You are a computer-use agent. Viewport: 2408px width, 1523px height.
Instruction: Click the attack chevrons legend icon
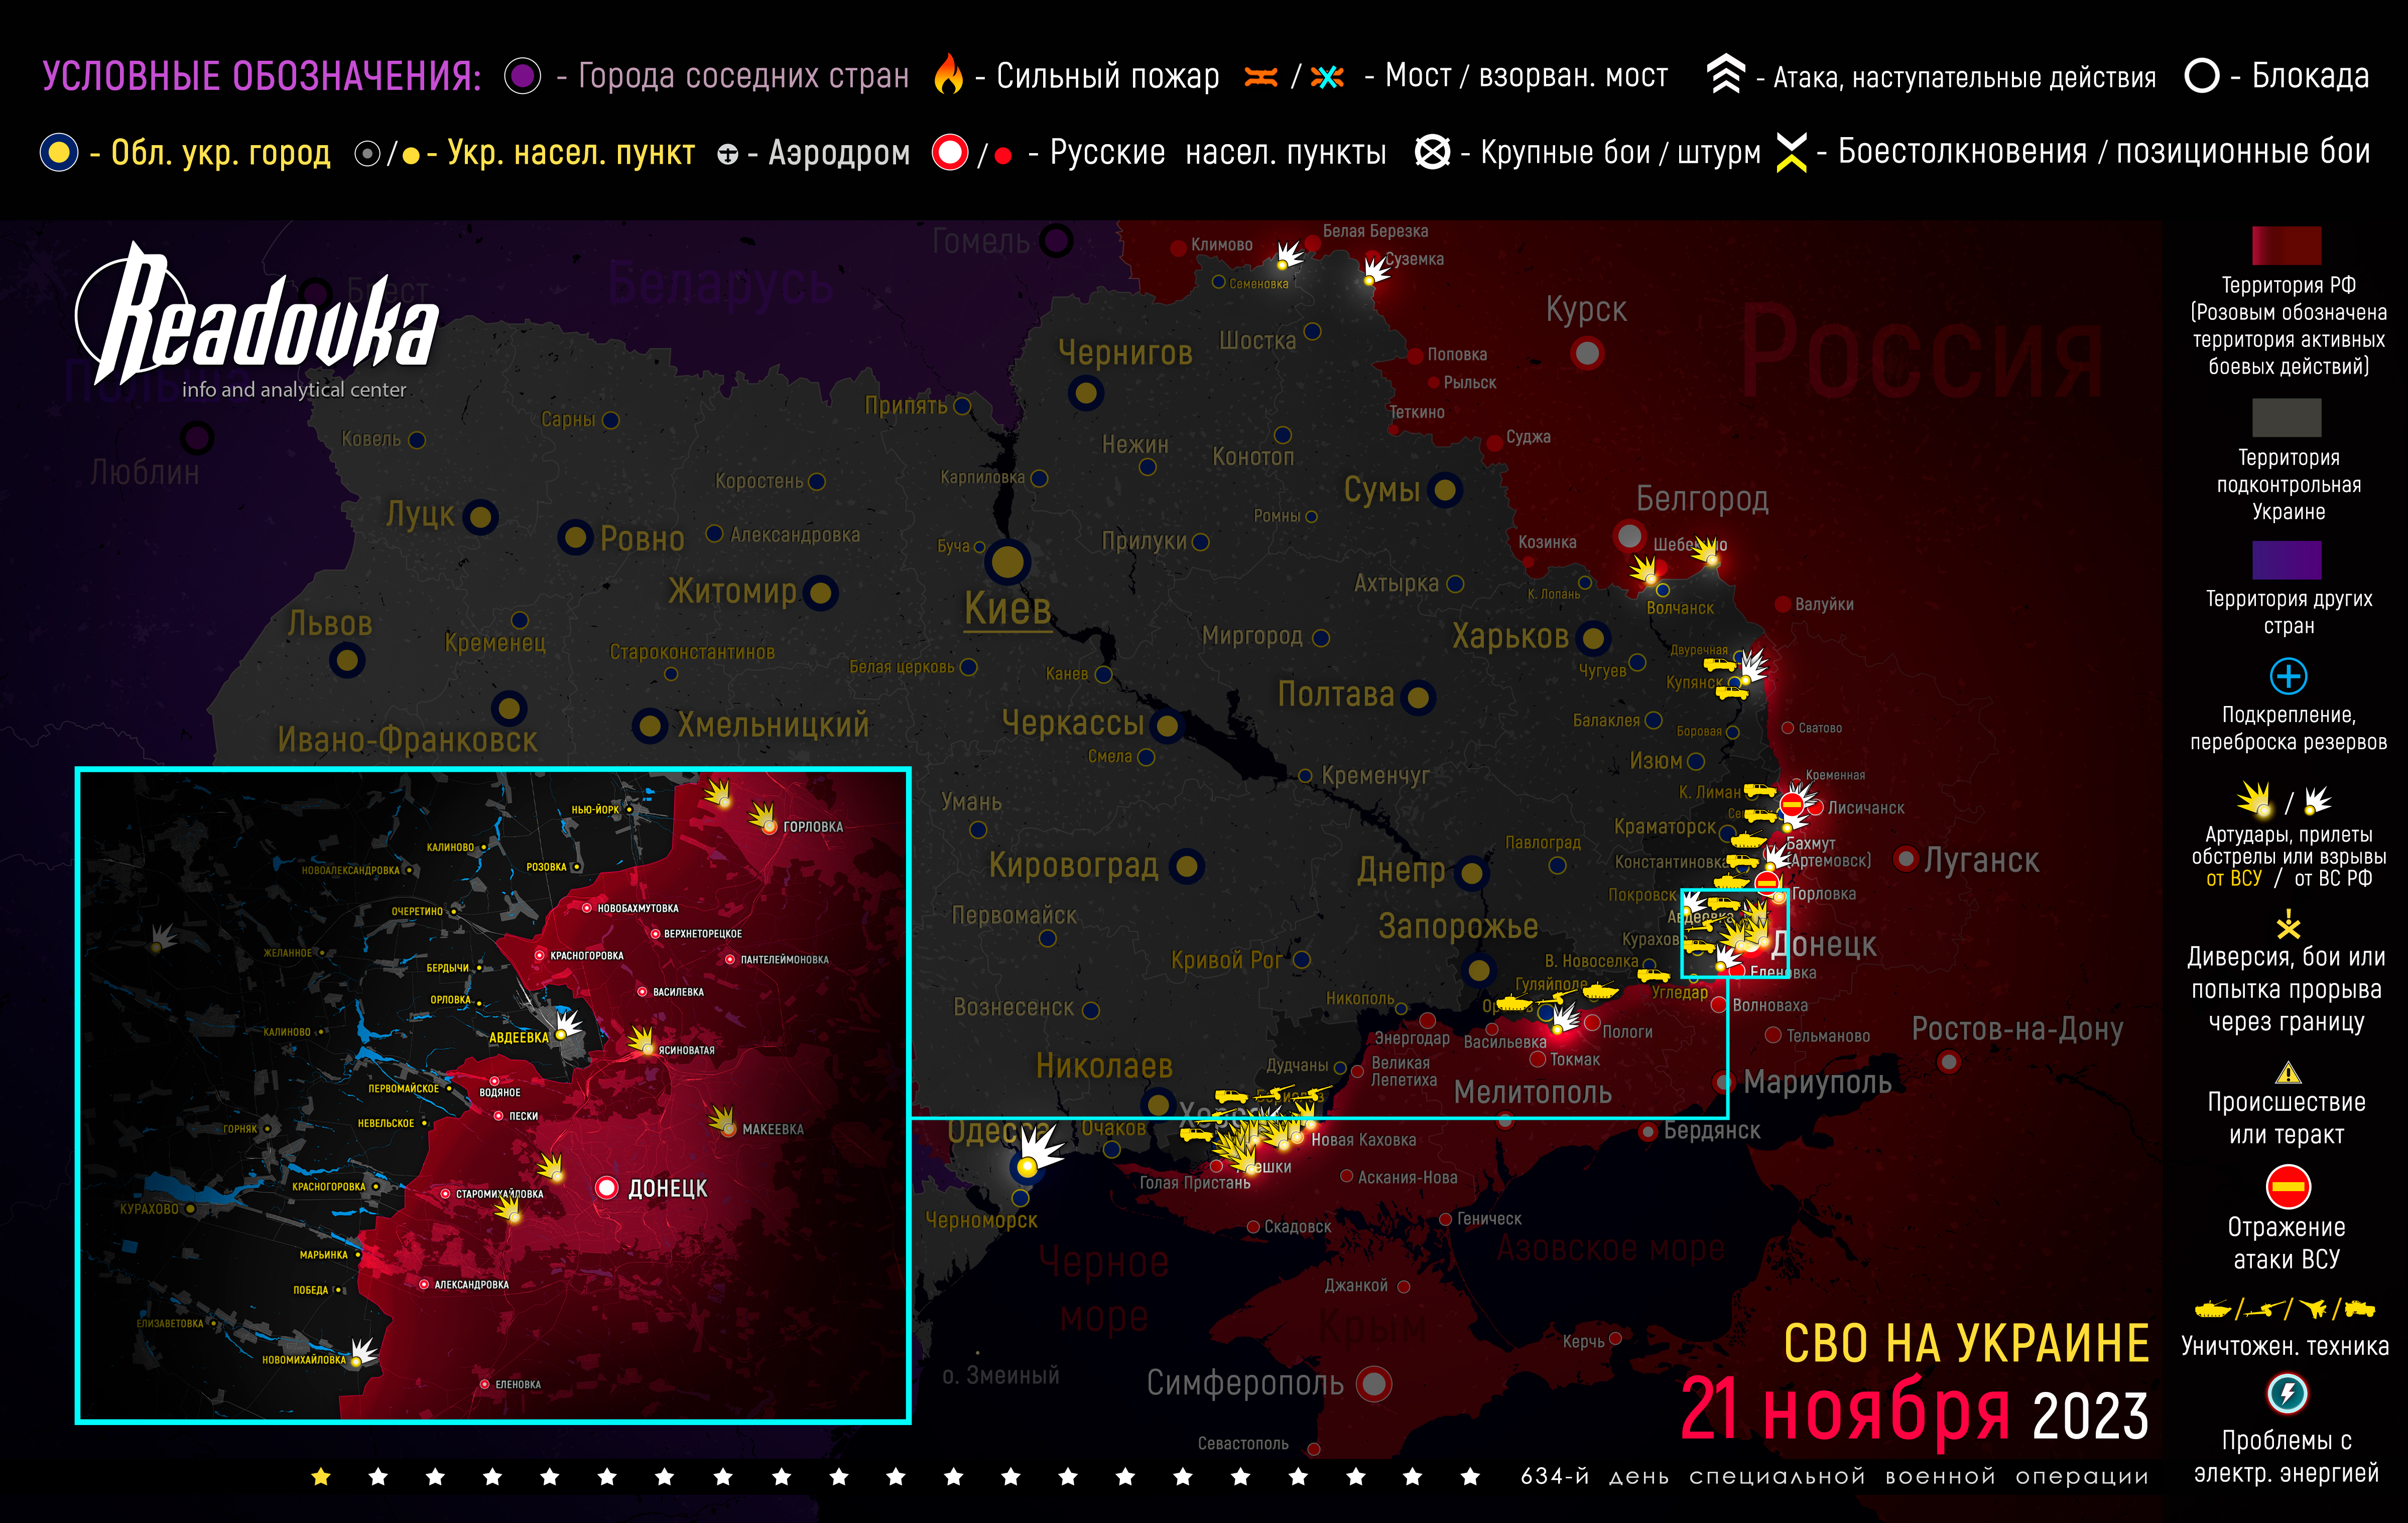coord(1725,74)
